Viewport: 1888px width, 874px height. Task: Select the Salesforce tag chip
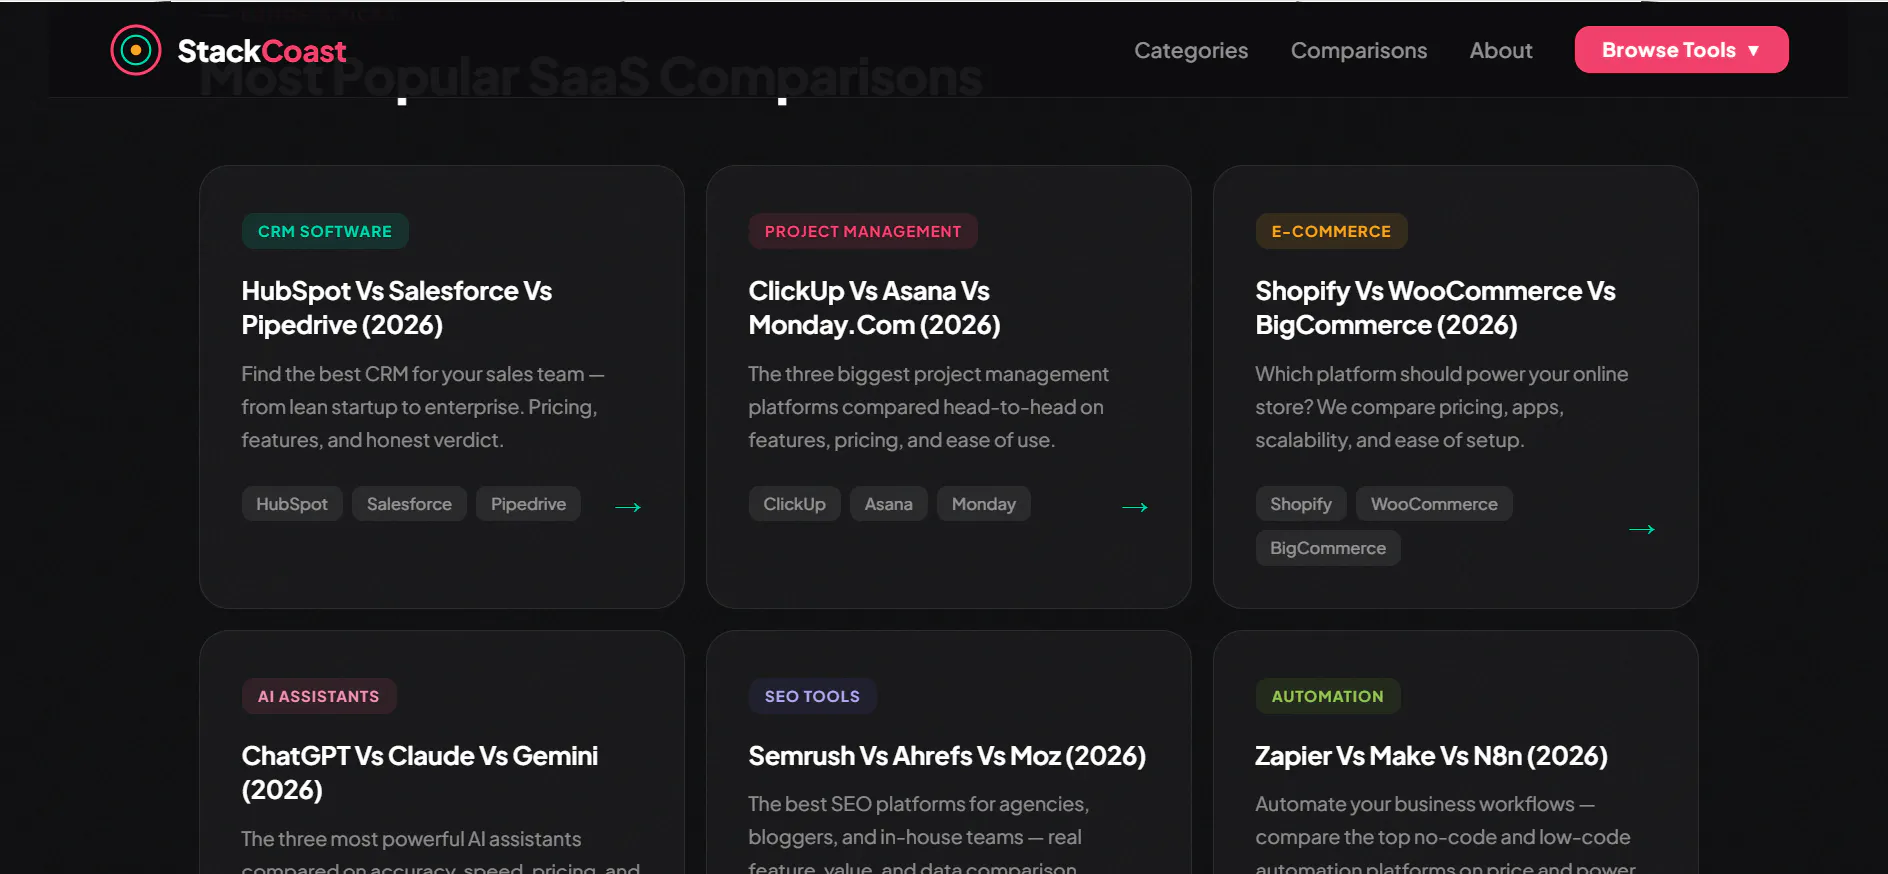(409, 504)
